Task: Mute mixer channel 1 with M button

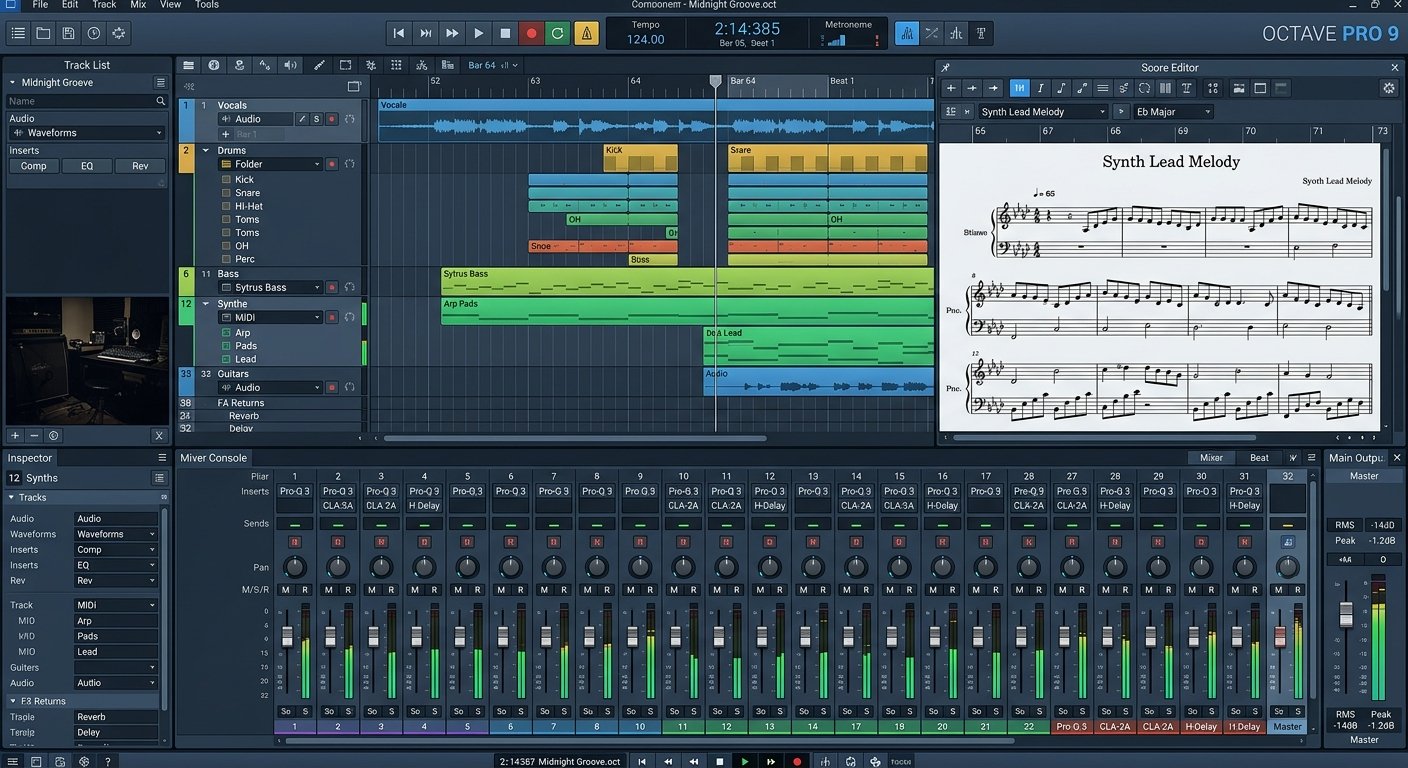Action: (x=285, y=590)
